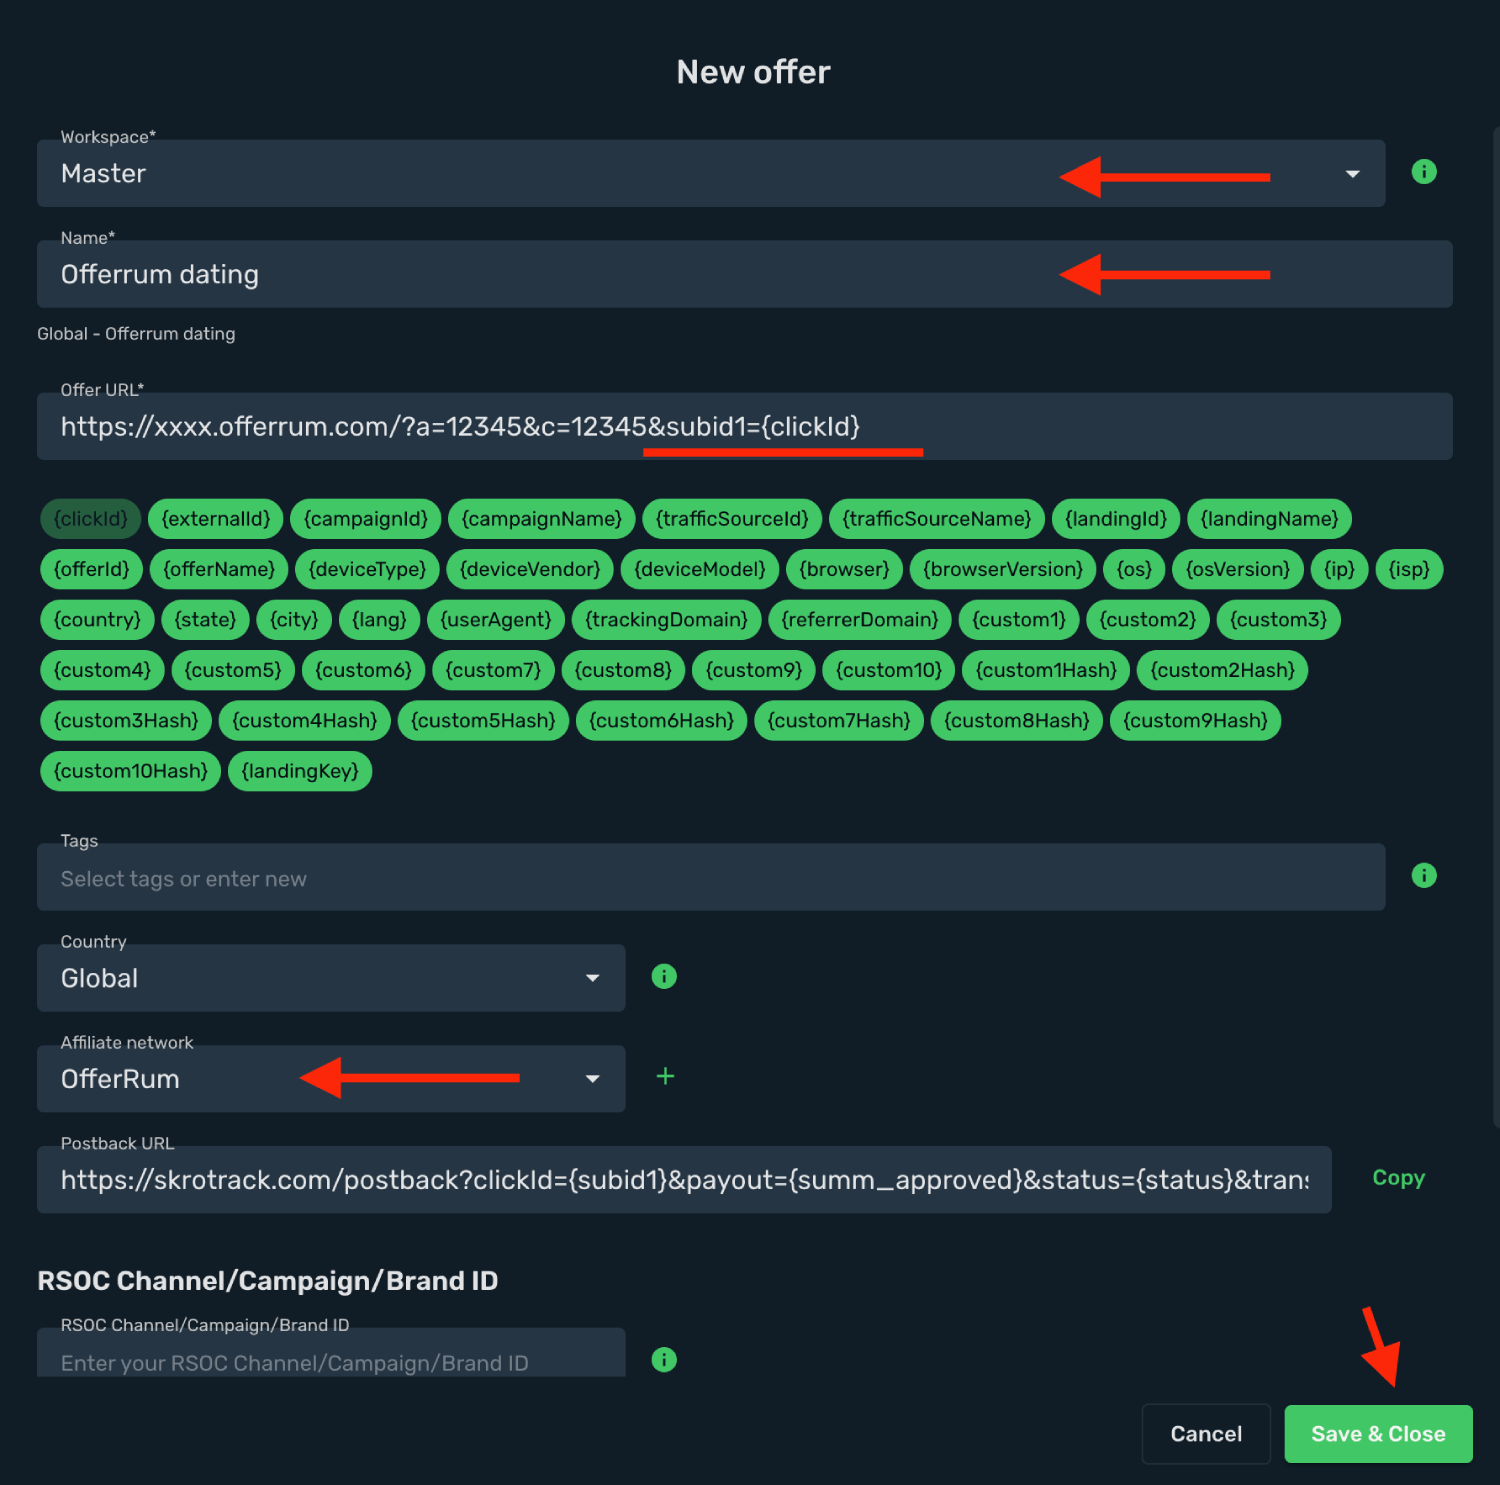Open the Workspace Master dropdown

tap(711, 174)
